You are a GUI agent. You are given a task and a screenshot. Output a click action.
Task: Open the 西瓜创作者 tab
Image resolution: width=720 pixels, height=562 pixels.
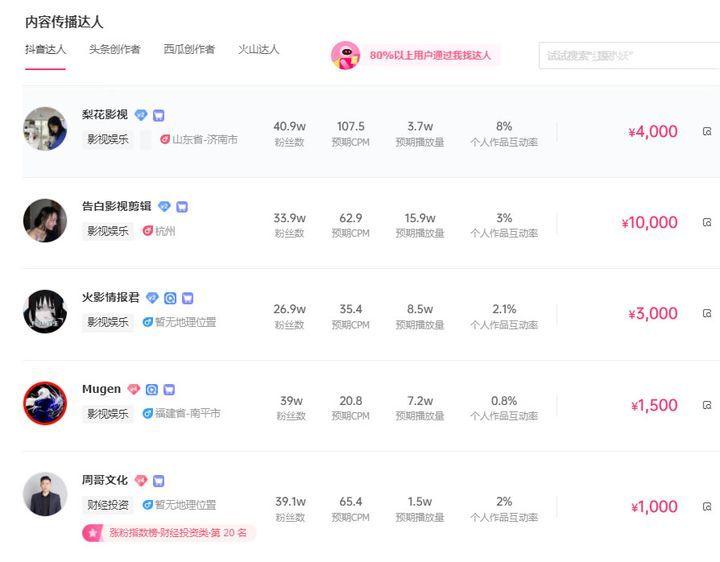pos(189,49)
